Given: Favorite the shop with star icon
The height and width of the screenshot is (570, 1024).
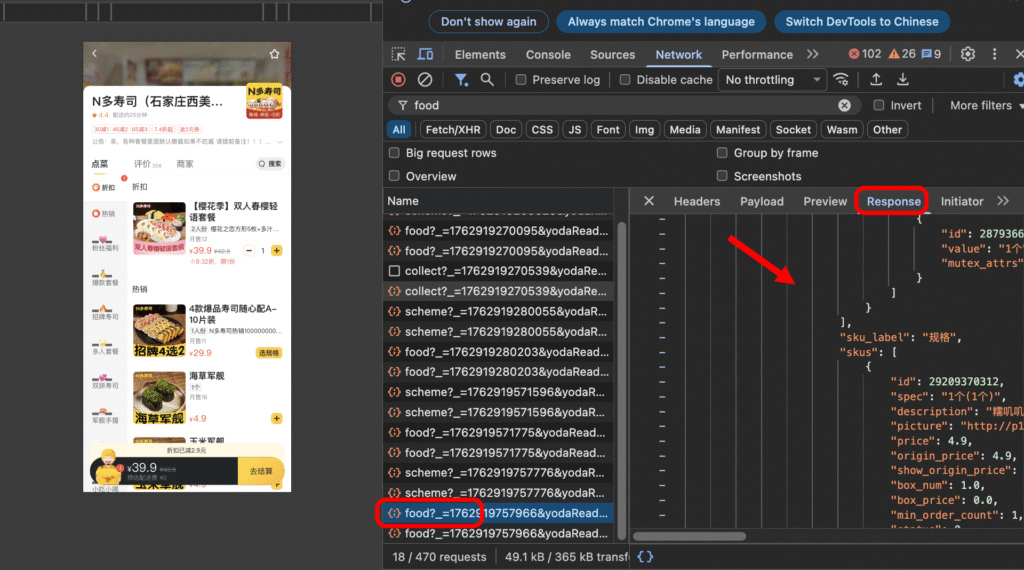Looking at the screenshot, I should pyautogui.click(x=274, y=53).
